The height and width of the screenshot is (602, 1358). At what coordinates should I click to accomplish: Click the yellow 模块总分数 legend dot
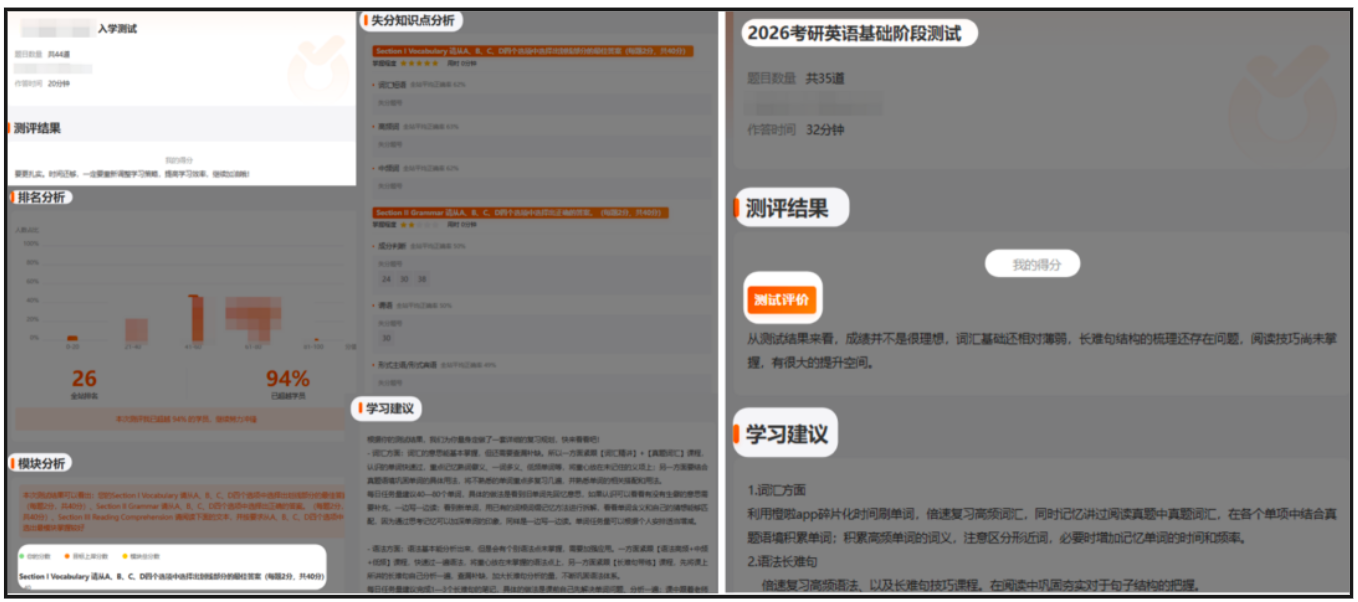click(125, 556)
